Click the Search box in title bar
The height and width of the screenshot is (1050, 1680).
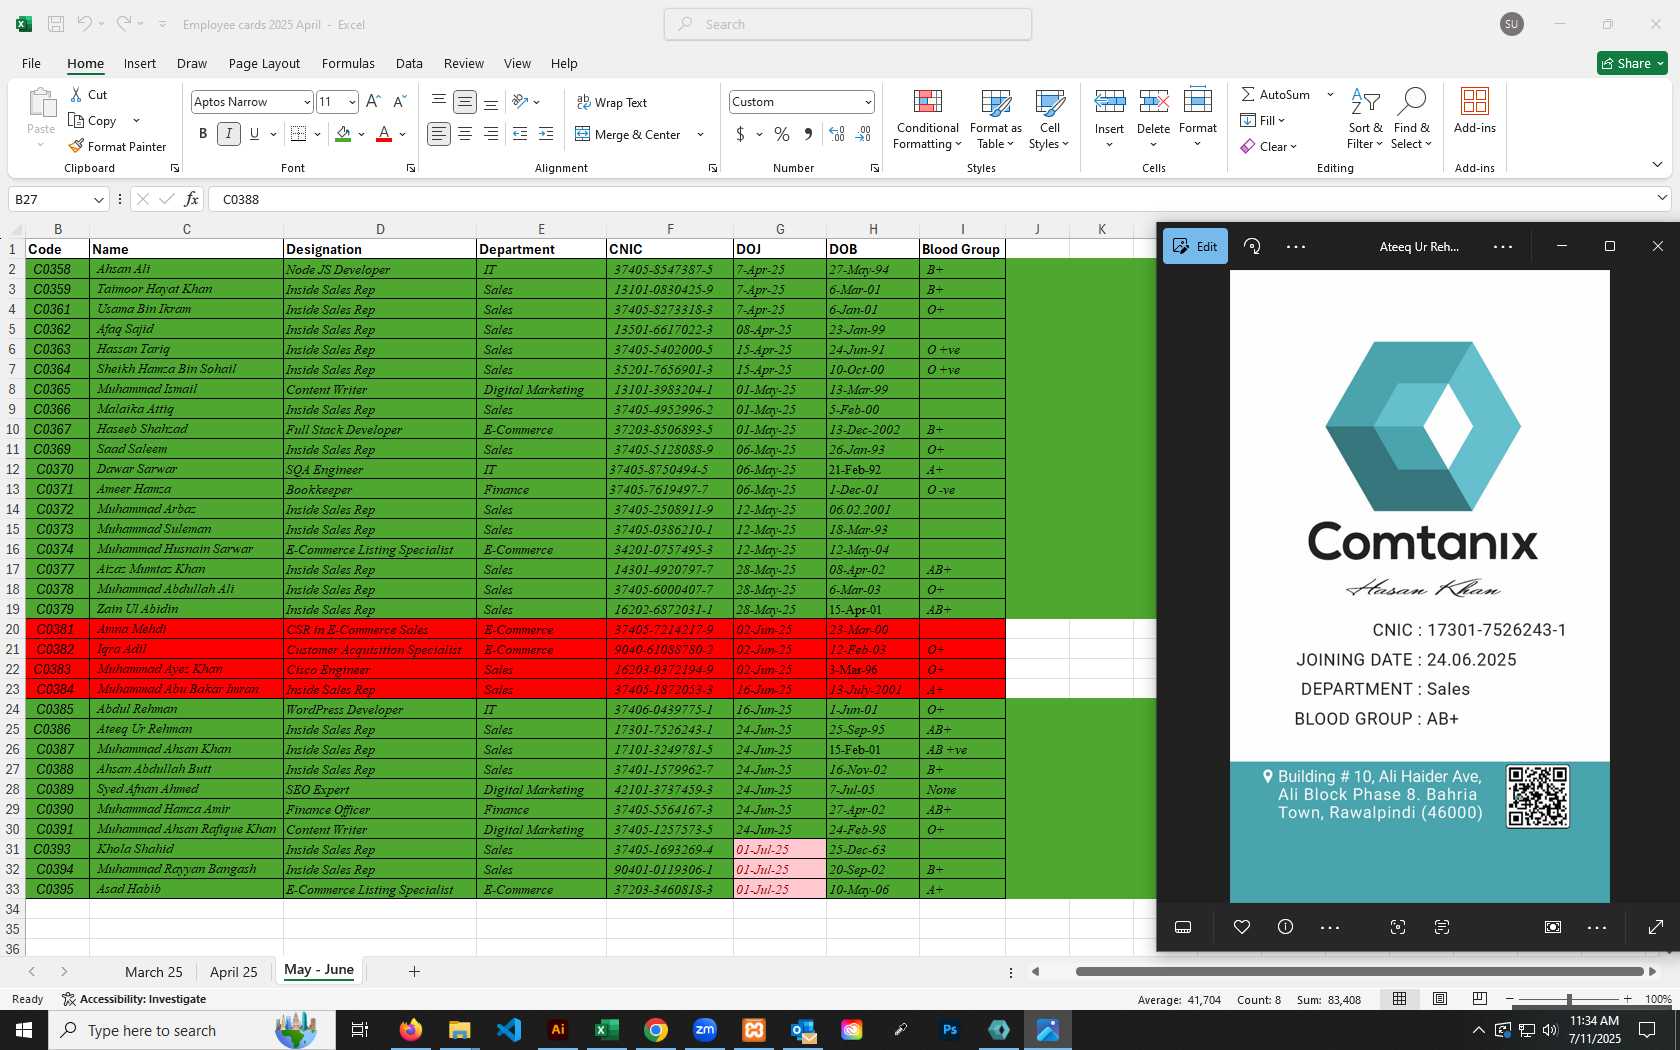(848, 24)
